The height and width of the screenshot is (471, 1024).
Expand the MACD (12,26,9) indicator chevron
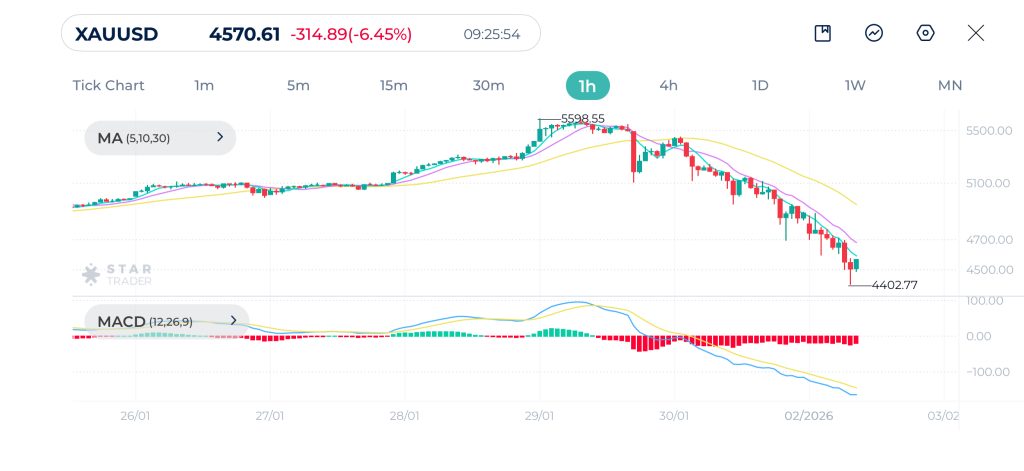pos(234,321)
